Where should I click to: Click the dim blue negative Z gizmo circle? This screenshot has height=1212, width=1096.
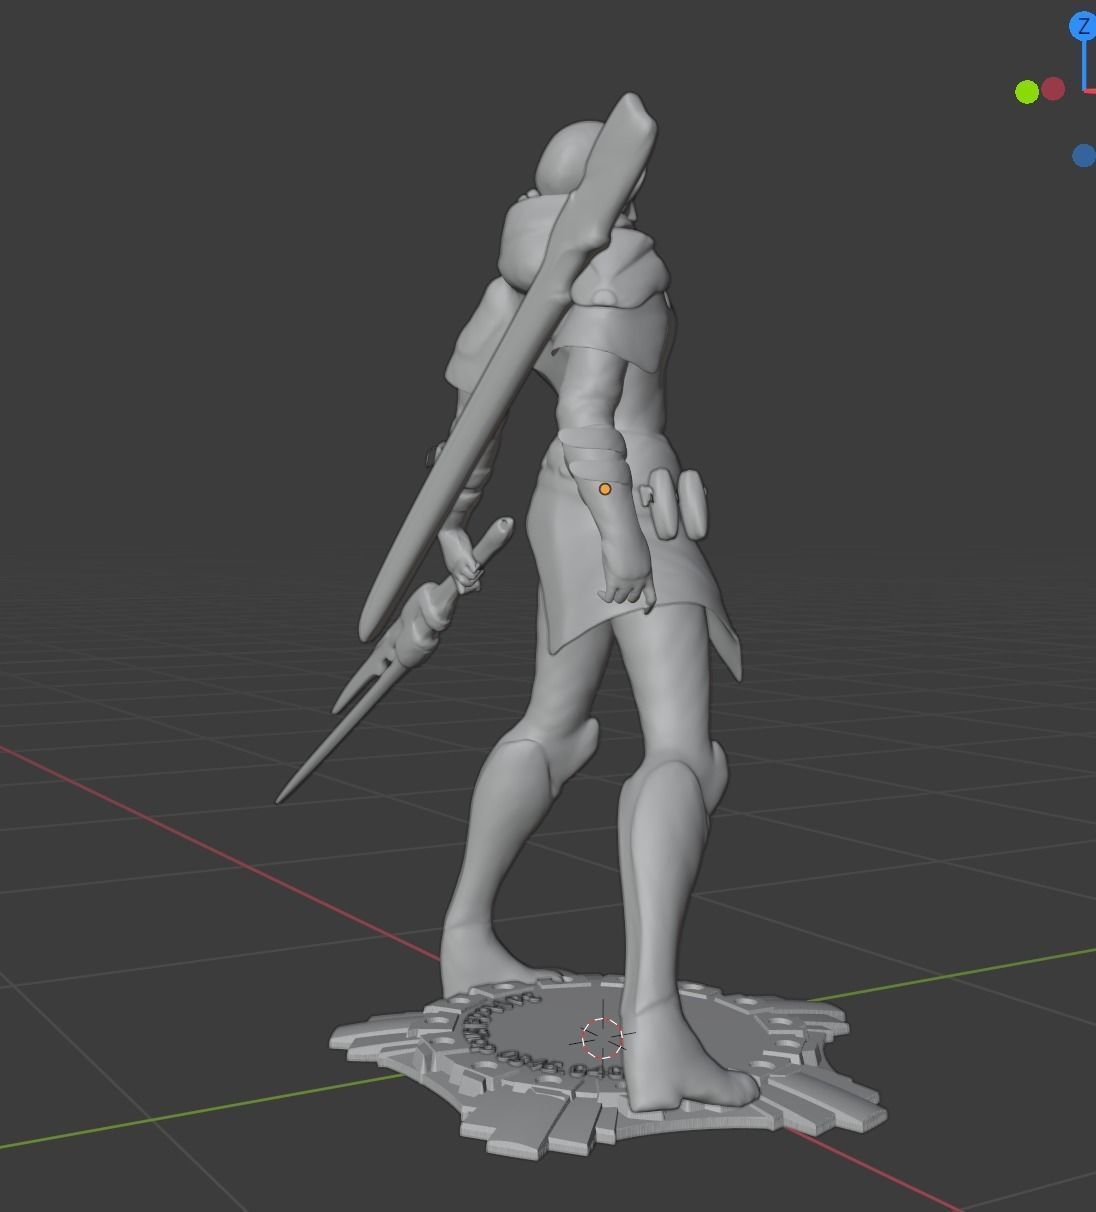coord(1083,155)
